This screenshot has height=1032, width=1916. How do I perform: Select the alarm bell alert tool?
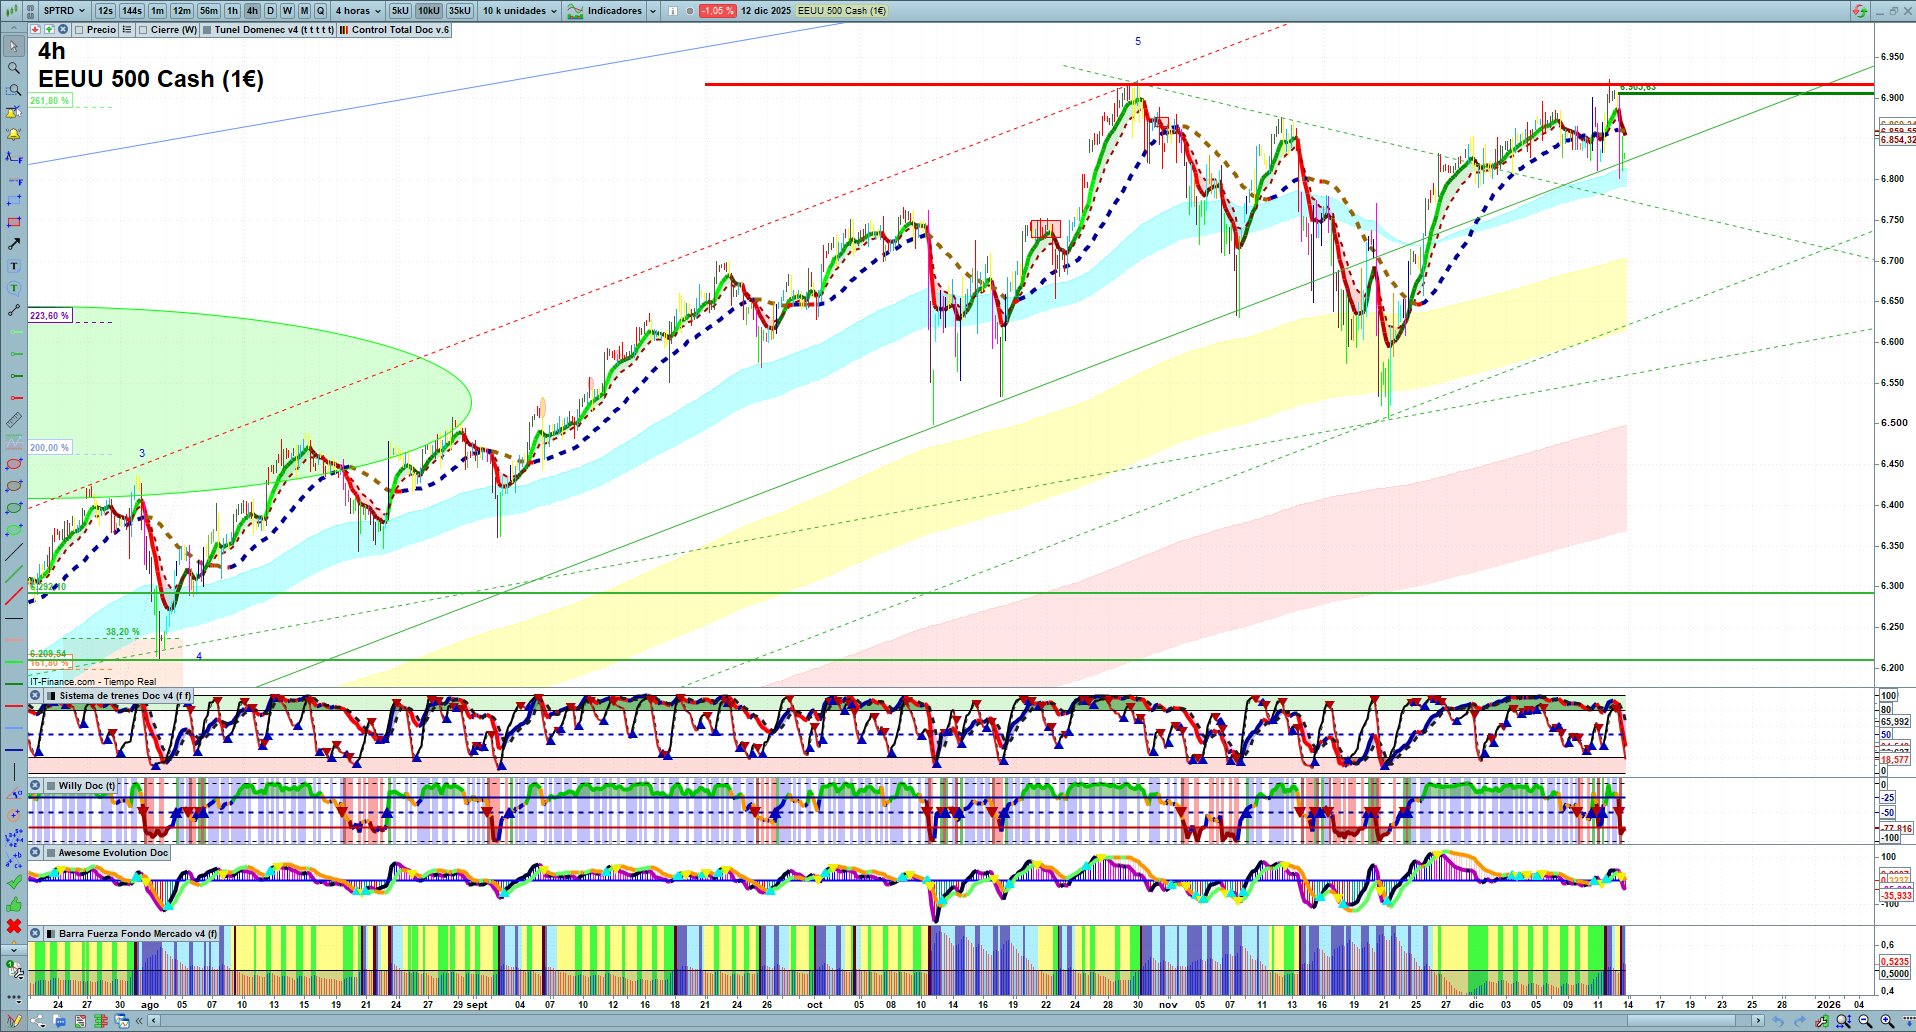(x=14, y=134)
